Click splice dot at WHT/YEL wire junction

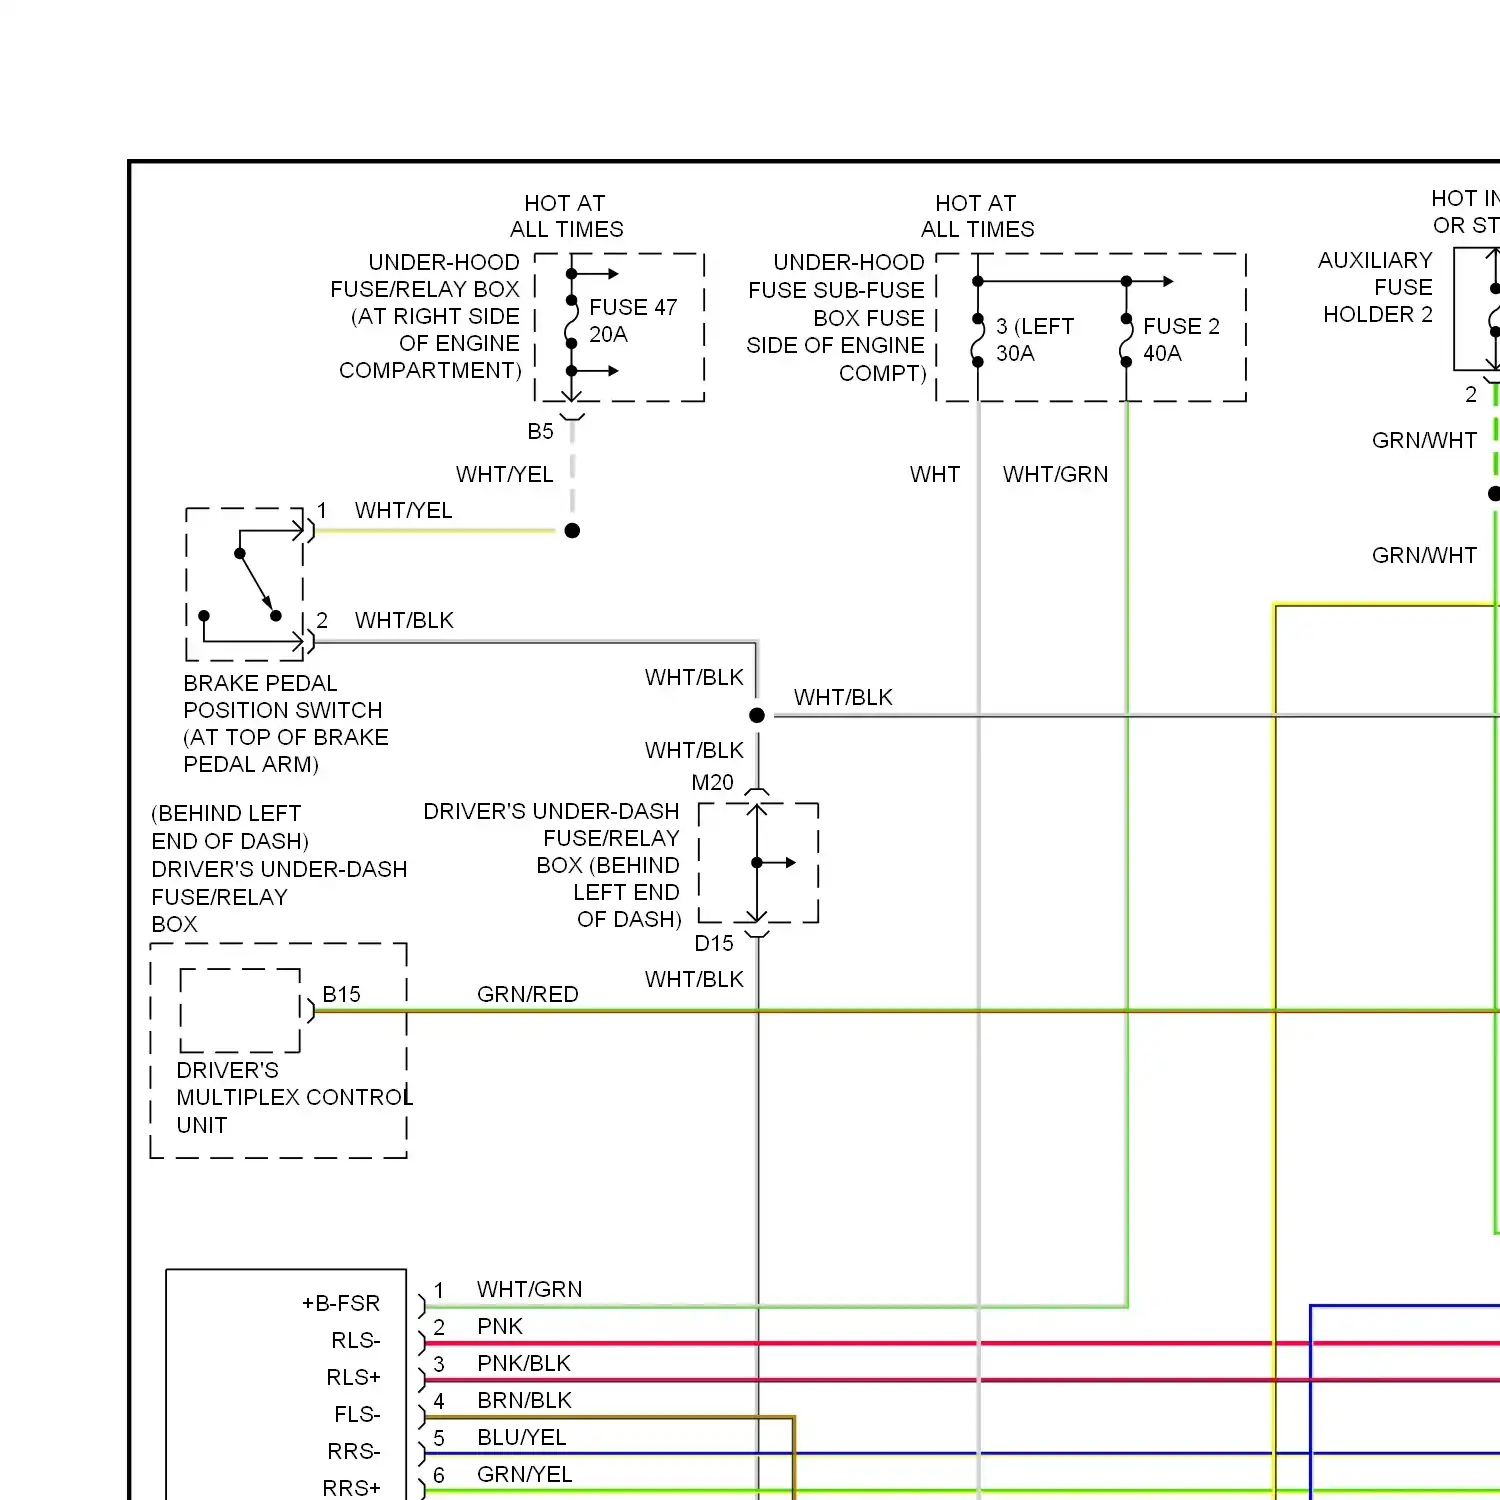(572, 530)
